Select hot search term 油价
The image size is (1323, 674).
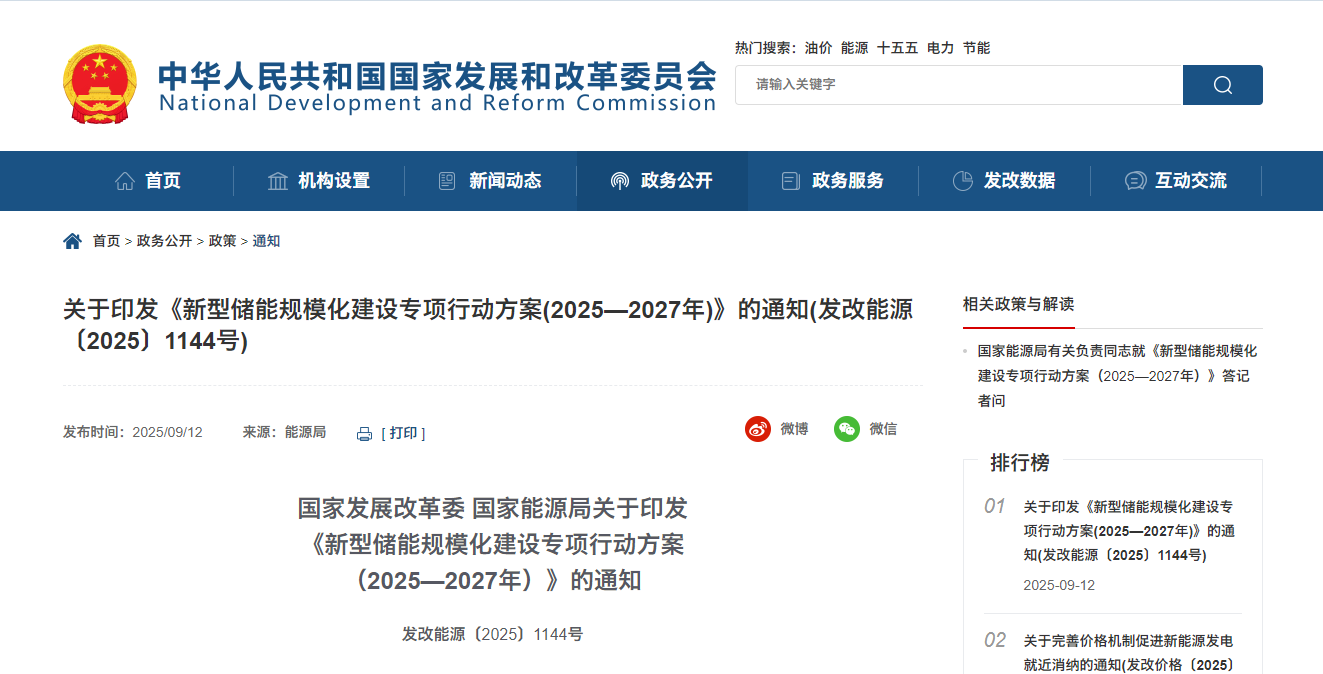click(818, 48)
